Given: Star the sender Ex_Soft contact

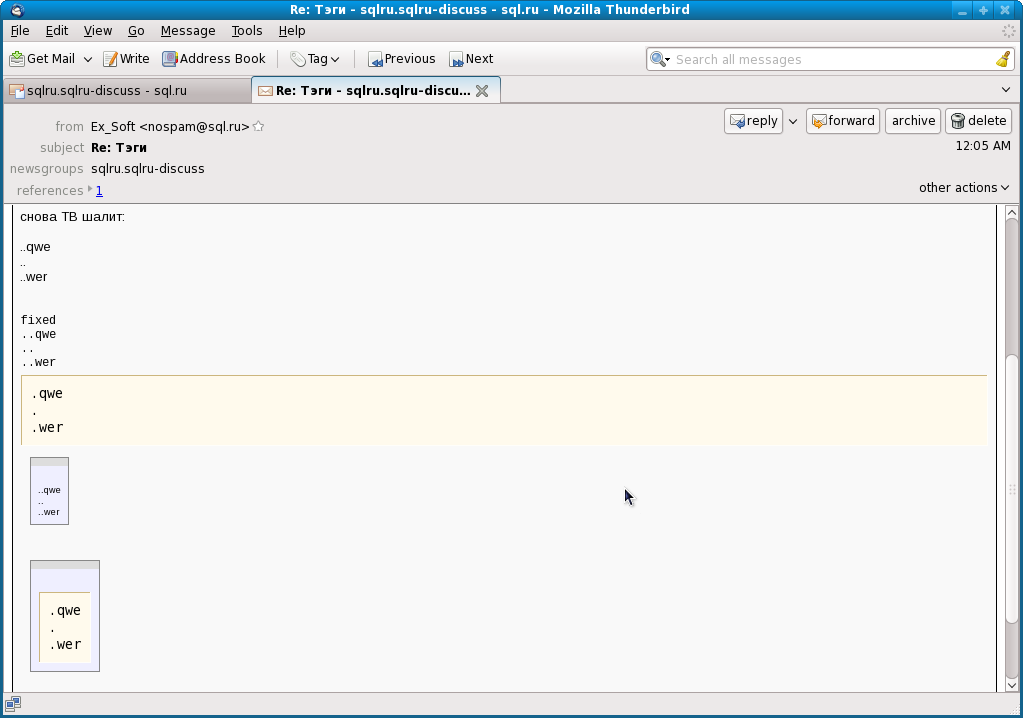Looking at the screenshot, I should click(259, 127).
